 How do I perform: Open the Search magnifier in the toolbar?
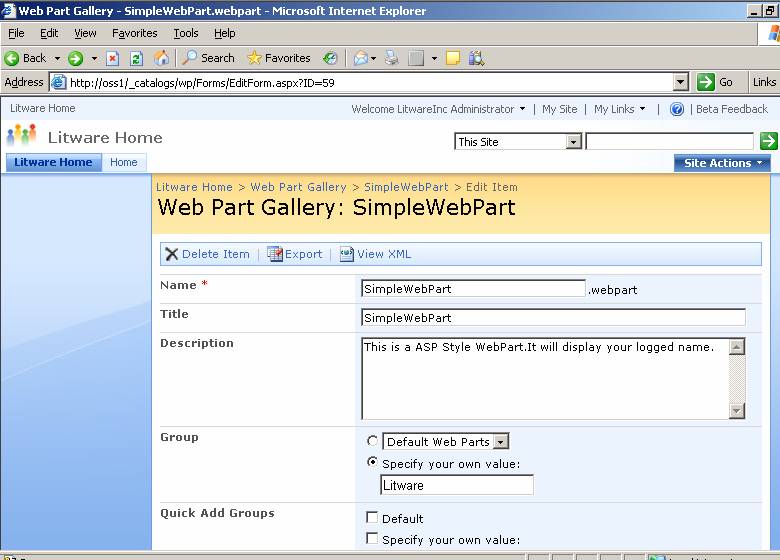tap(189, 58)
